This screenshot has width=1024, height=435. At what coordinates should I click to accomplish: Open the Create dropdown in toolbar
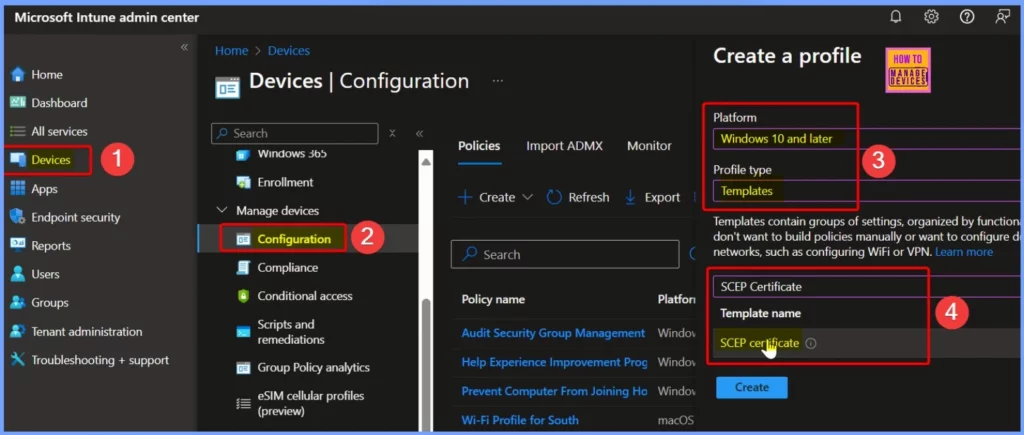496,197
